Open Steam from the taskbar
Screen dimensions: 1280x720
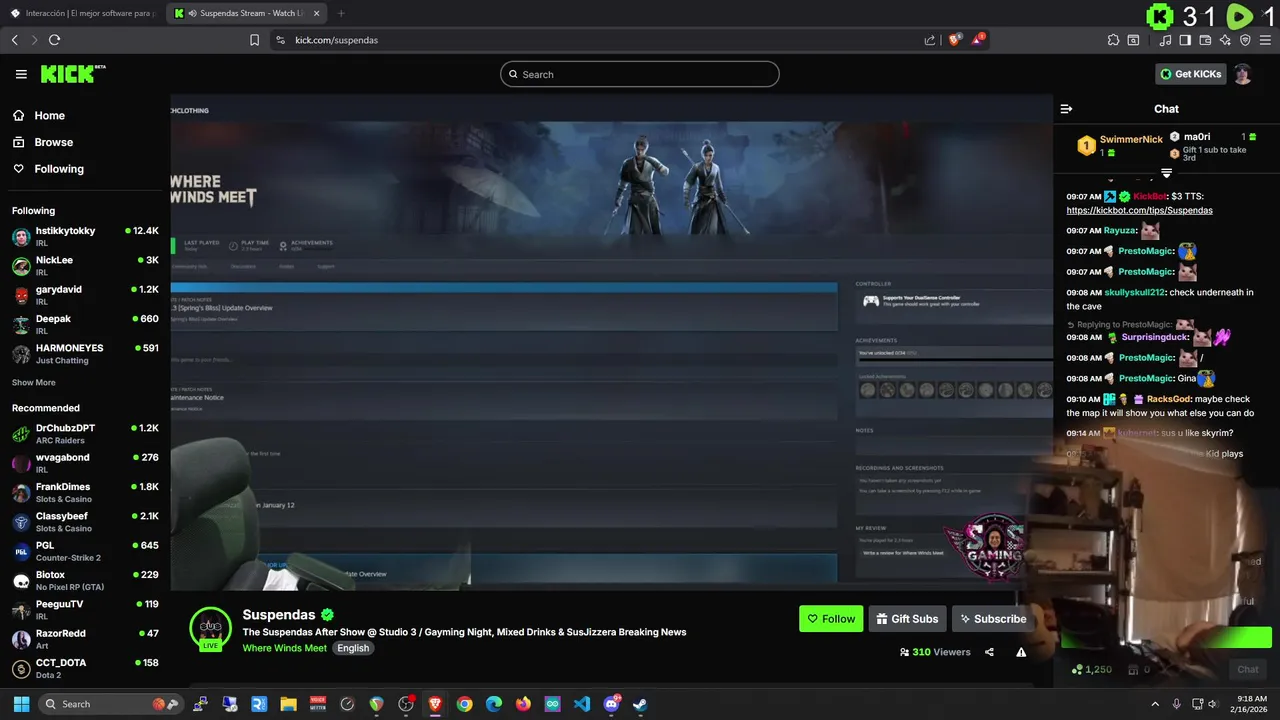[x=640, y=704]
